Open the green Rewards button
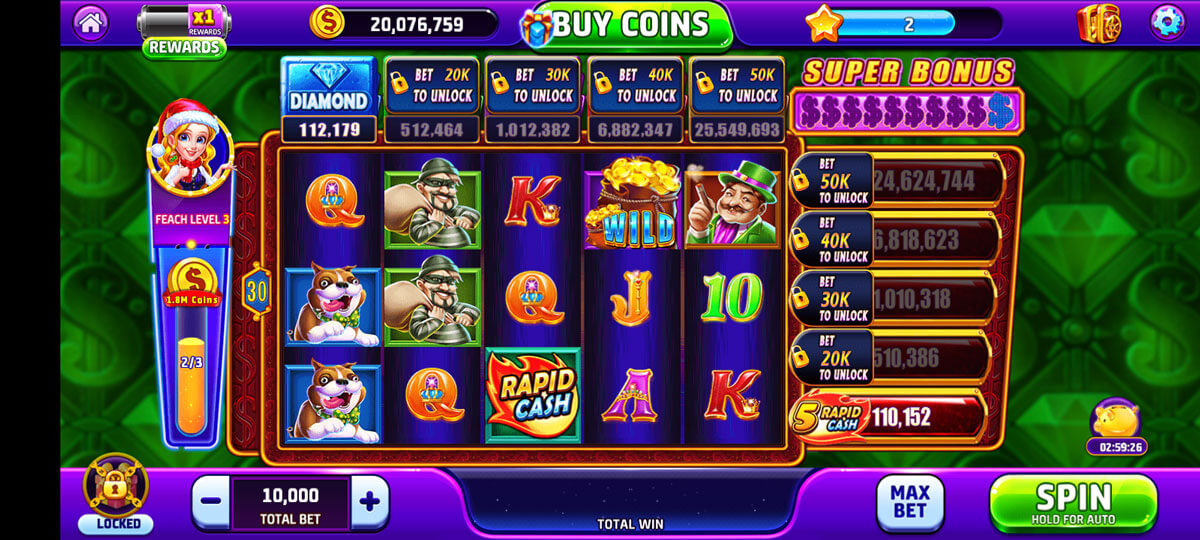Screen dimensions: 1200x540 (x=183, y=46)
